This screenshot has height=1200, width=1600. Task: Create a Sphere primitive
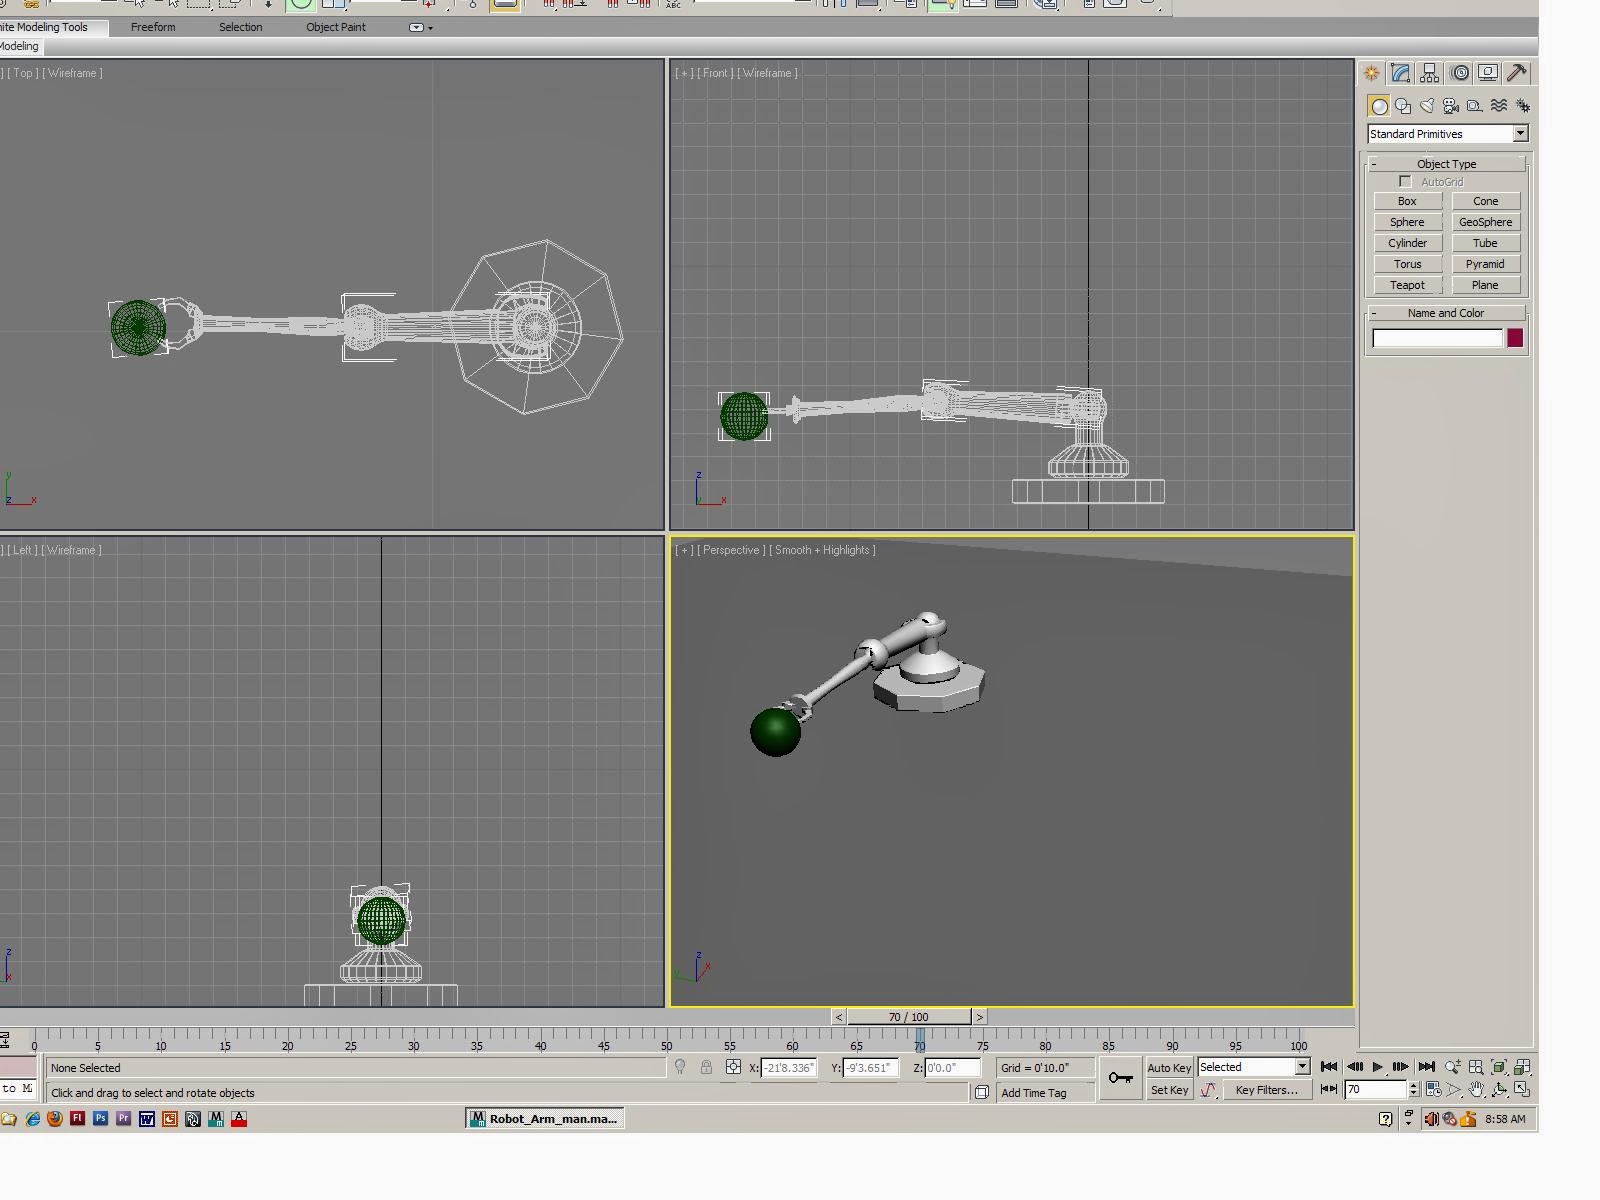1407,222
